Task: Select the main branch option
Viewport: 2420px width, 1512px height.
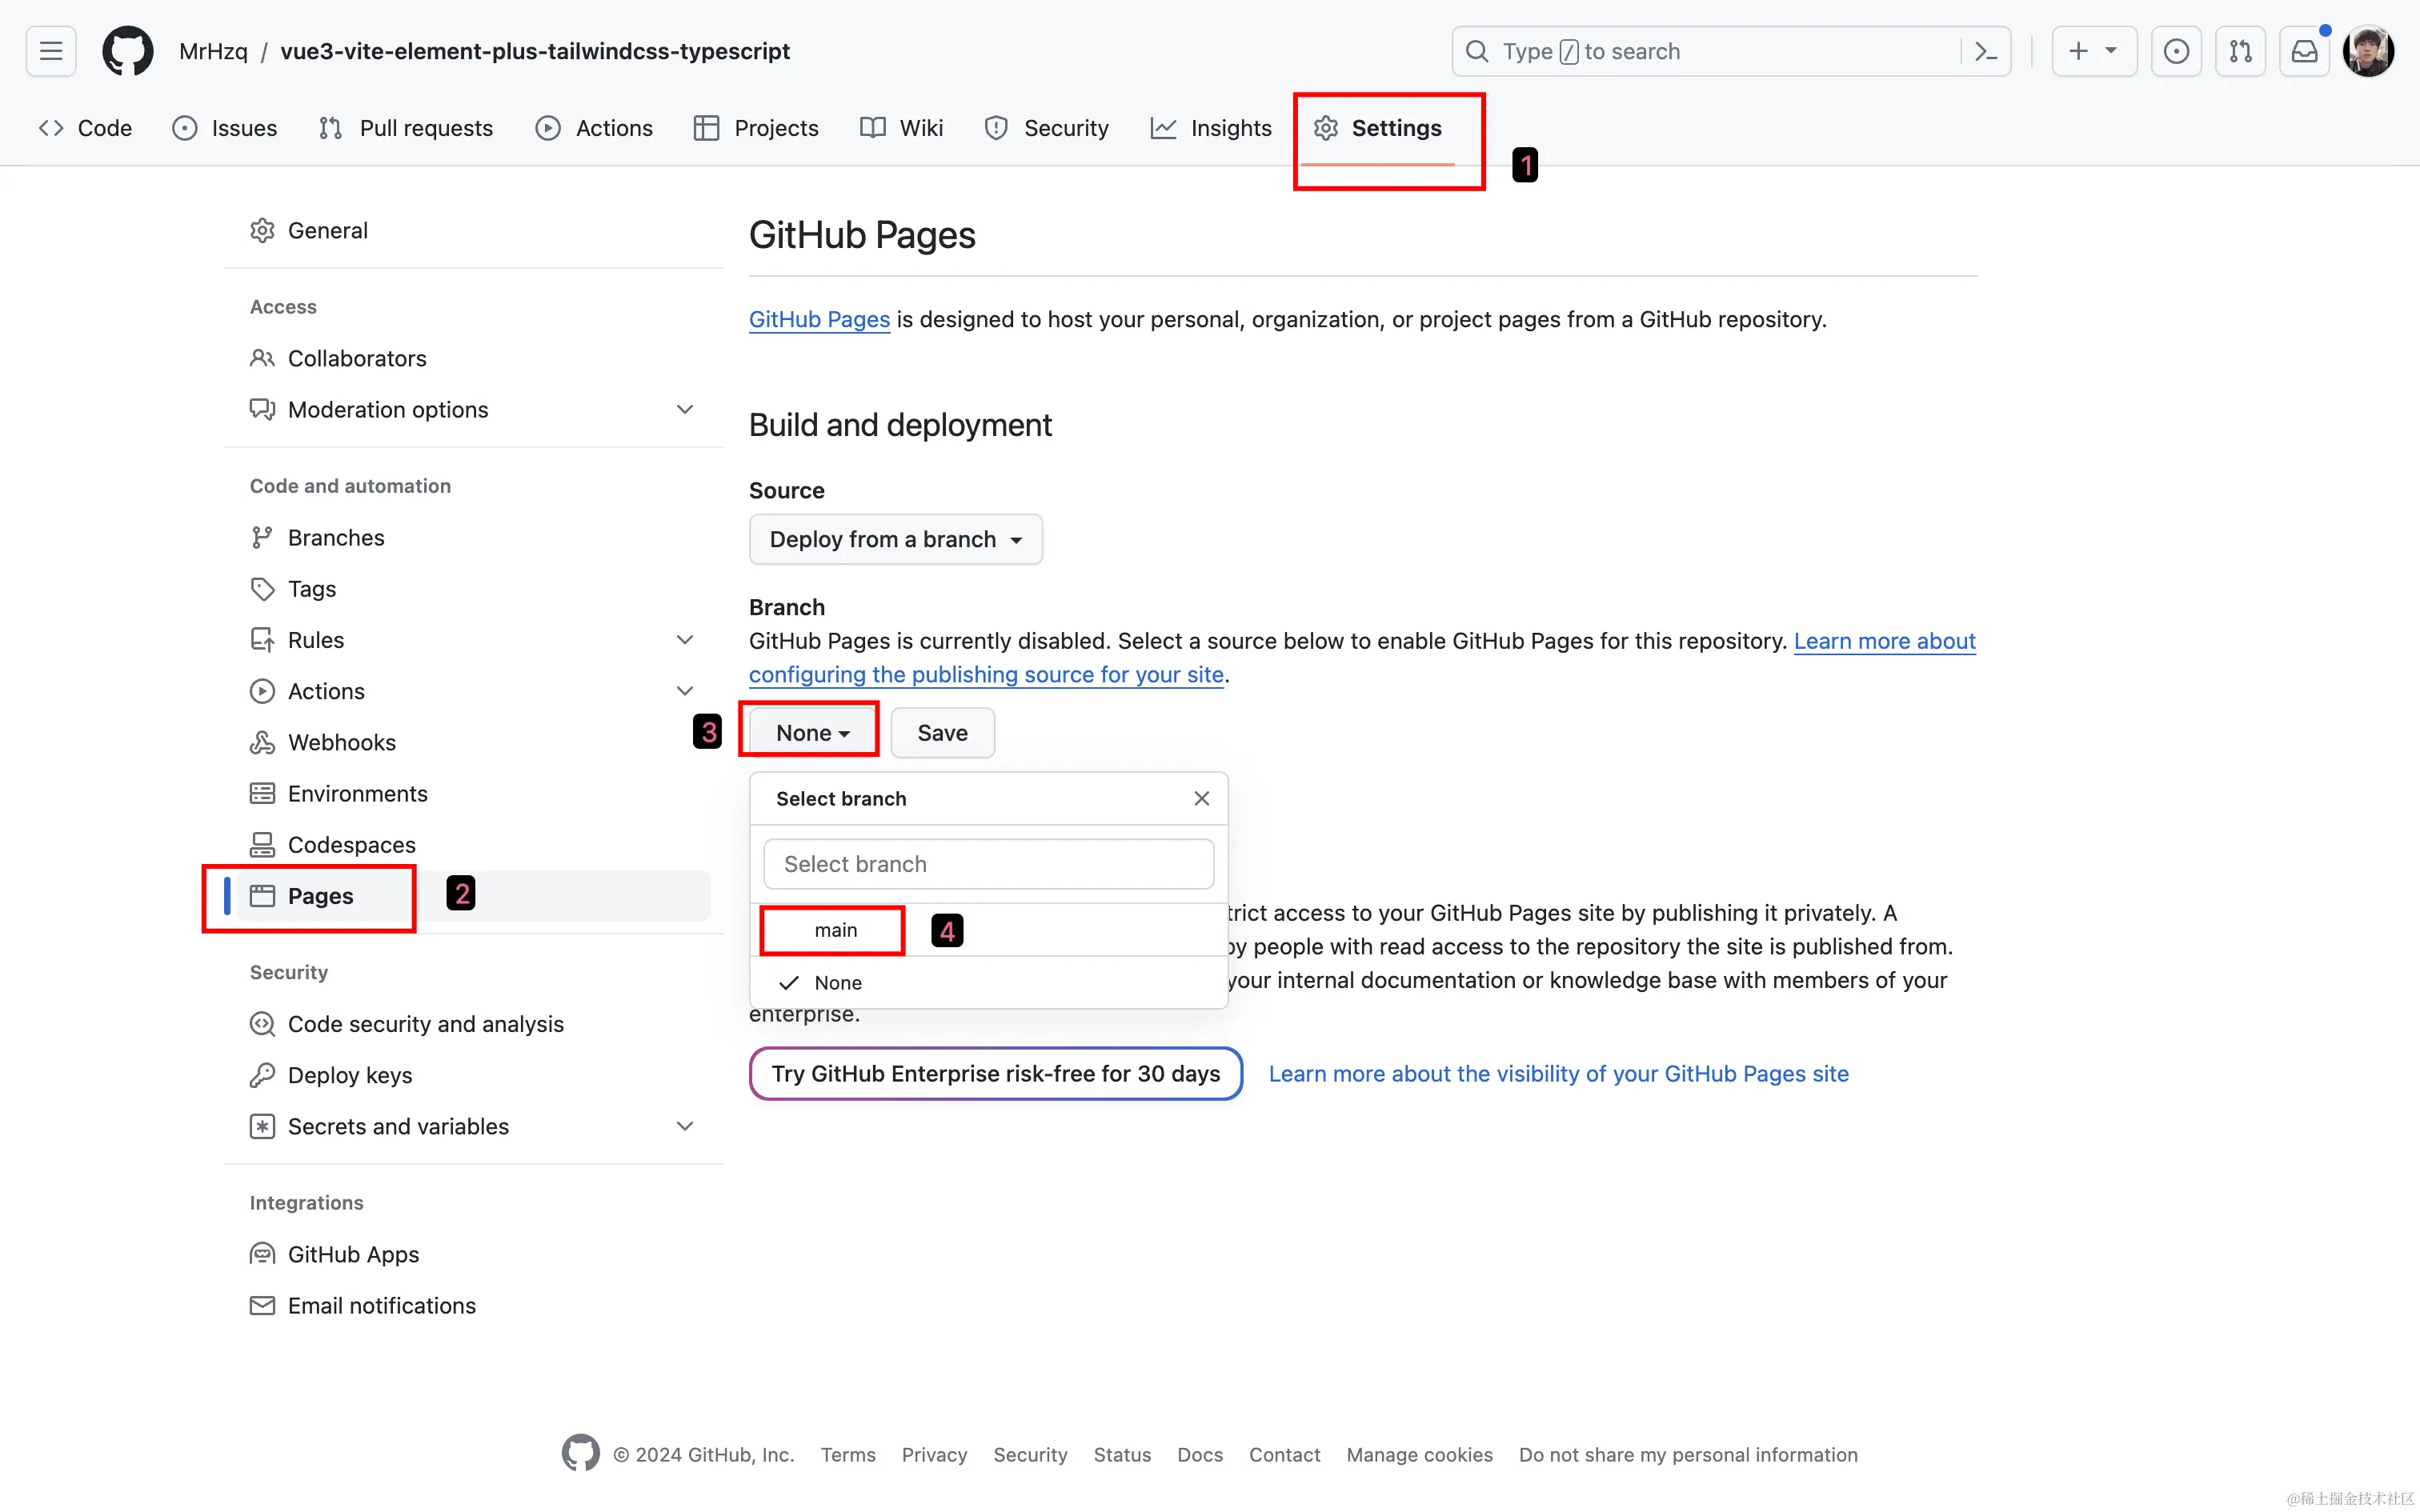Action: (836, 930)
